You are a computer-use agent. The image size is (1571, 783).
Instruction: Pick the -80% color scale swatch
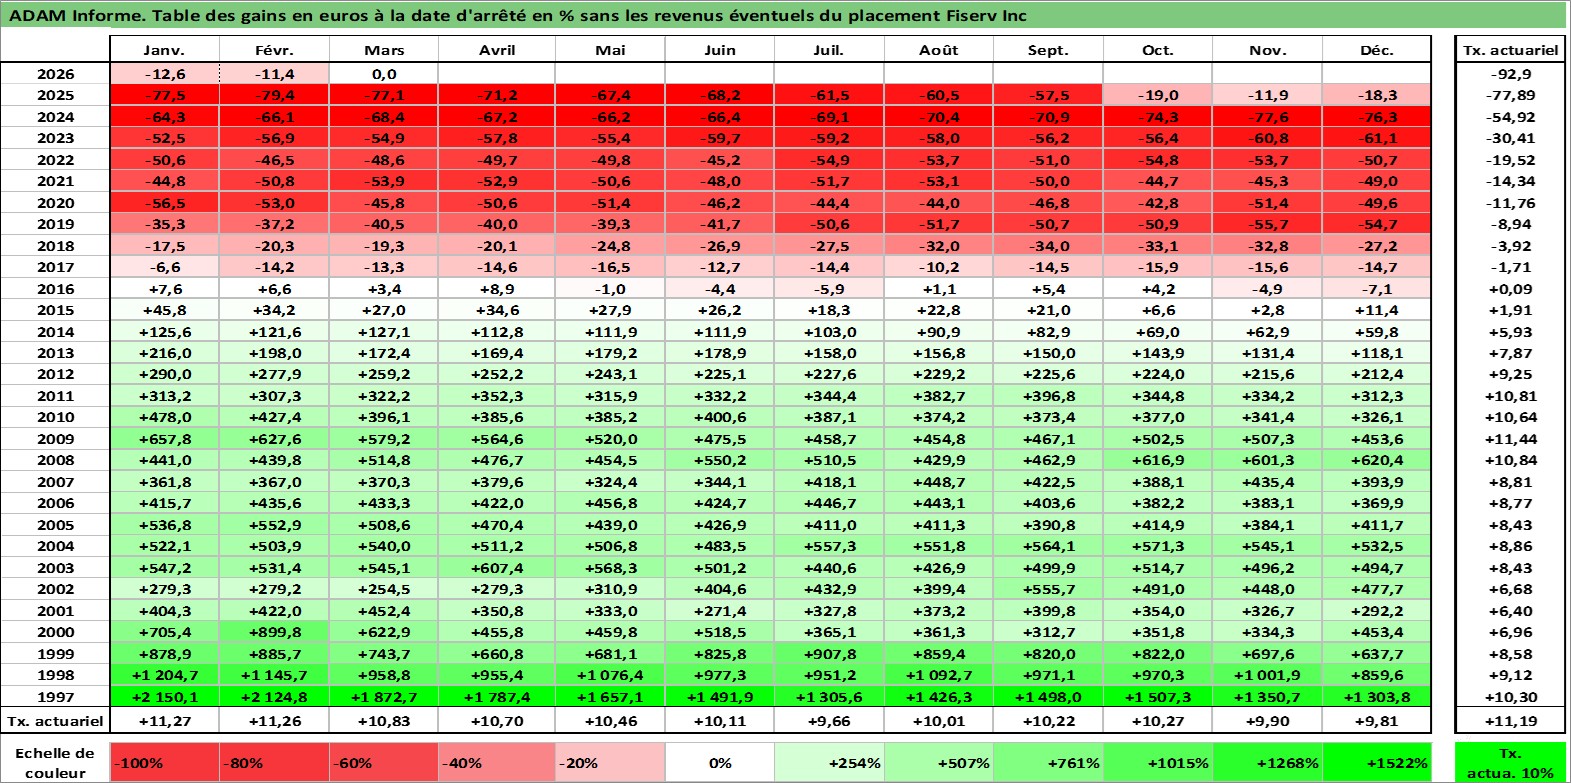274,762
